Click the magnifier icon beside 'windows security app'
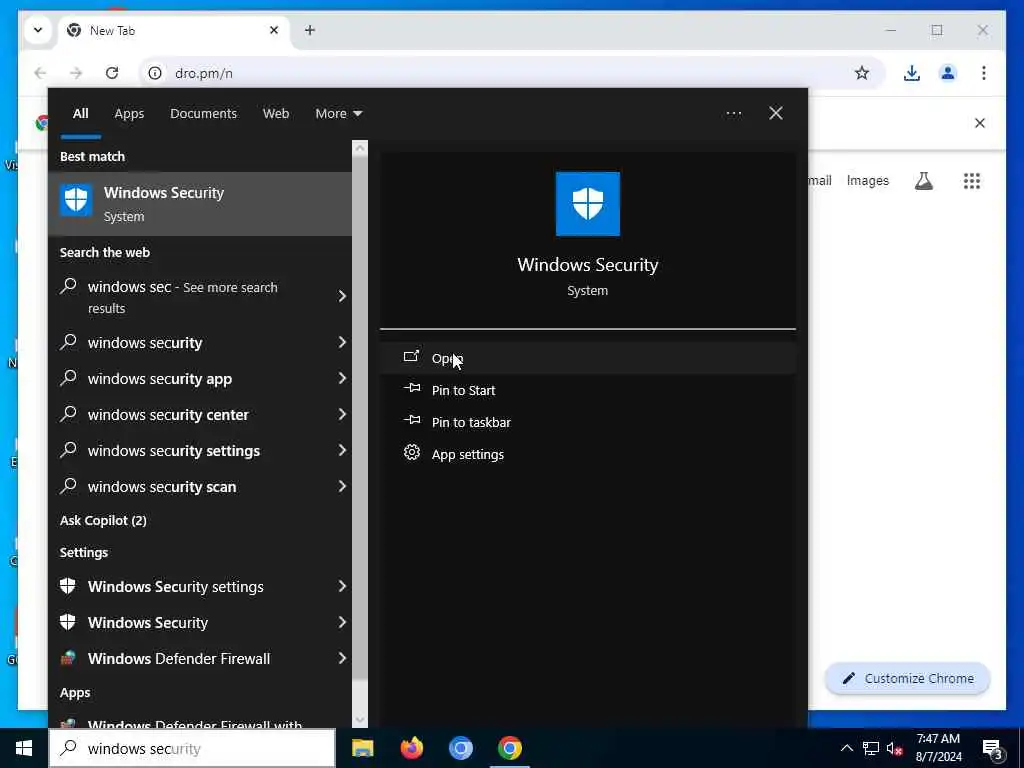Image resolution: width=1024 pixels, height=768 pixels. click(x=68, y=378)
